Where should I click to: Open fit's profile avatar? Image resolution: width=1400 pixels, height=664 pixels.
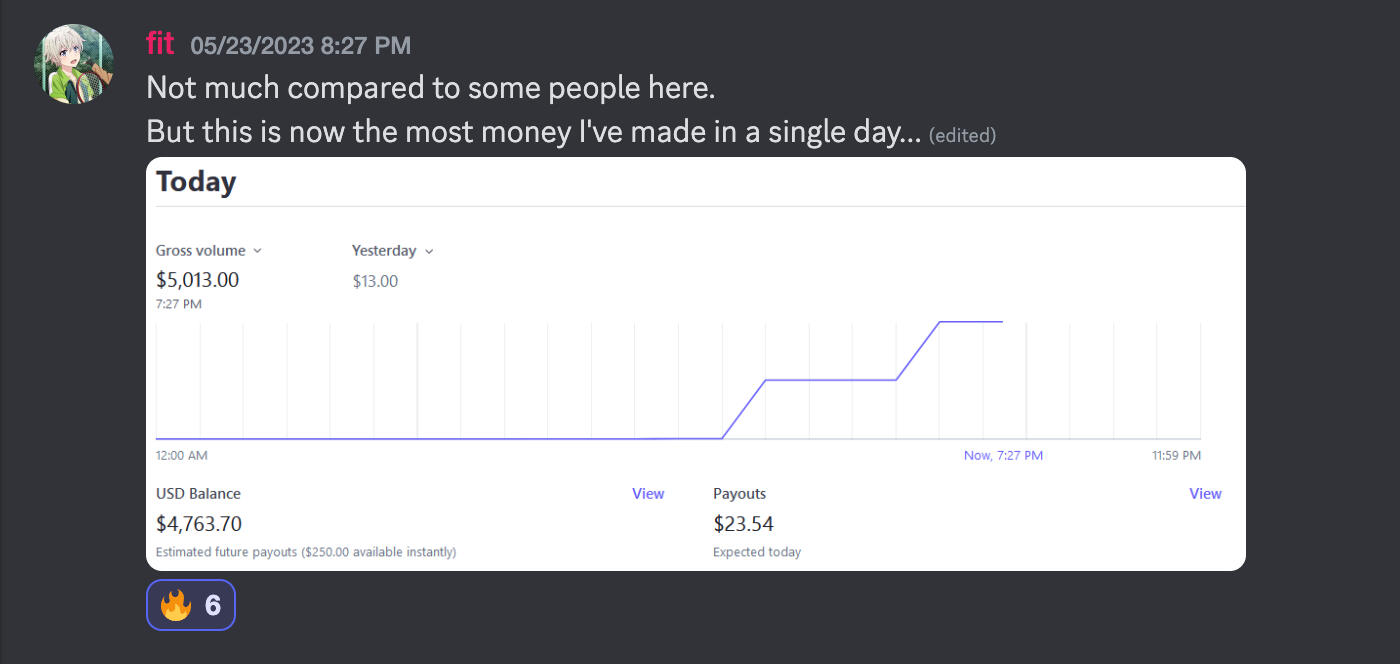click(x=75, y=64)
